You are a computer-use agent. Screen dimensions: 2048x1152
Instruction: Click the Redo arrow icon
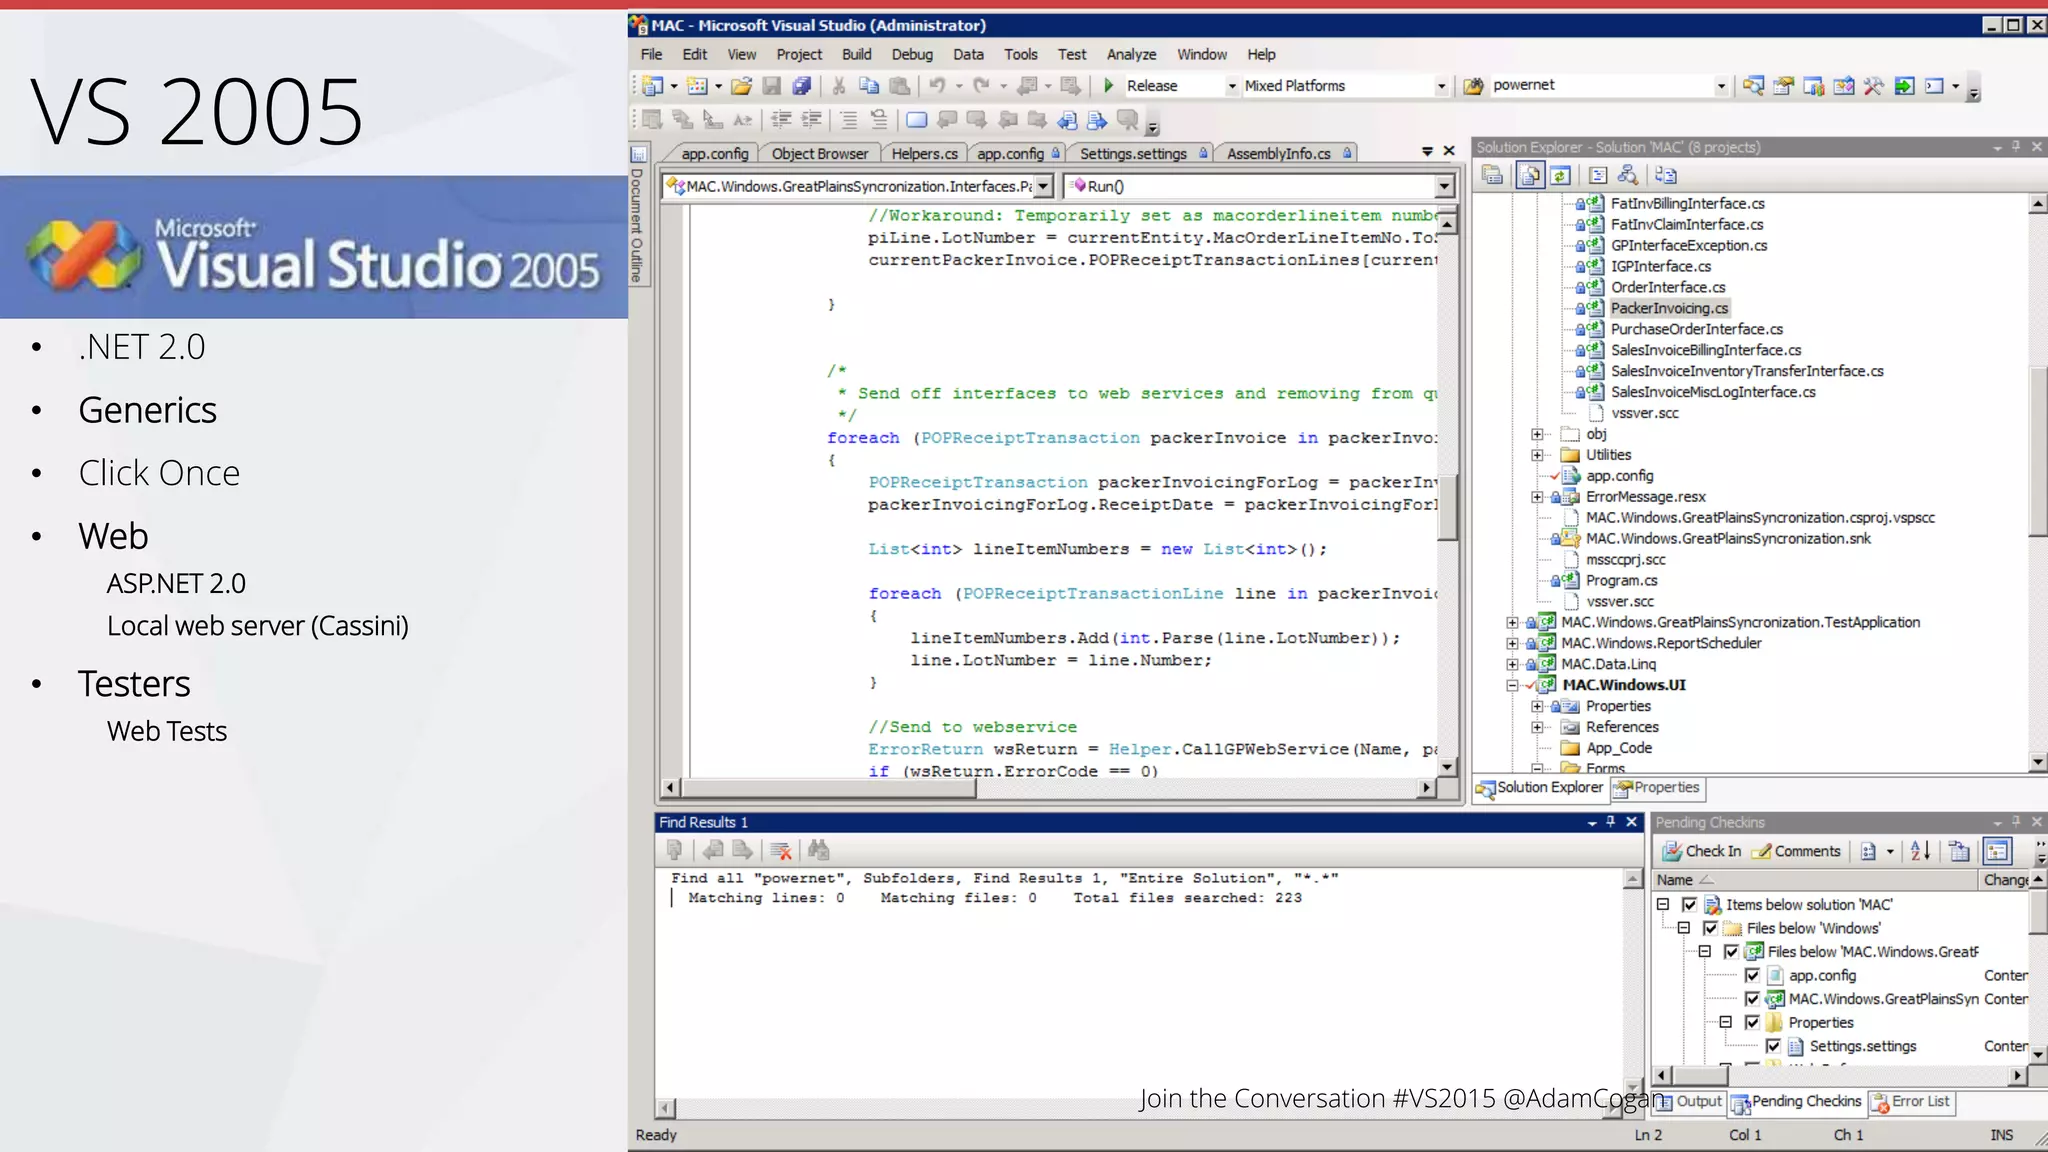click(x=982, y=86)
